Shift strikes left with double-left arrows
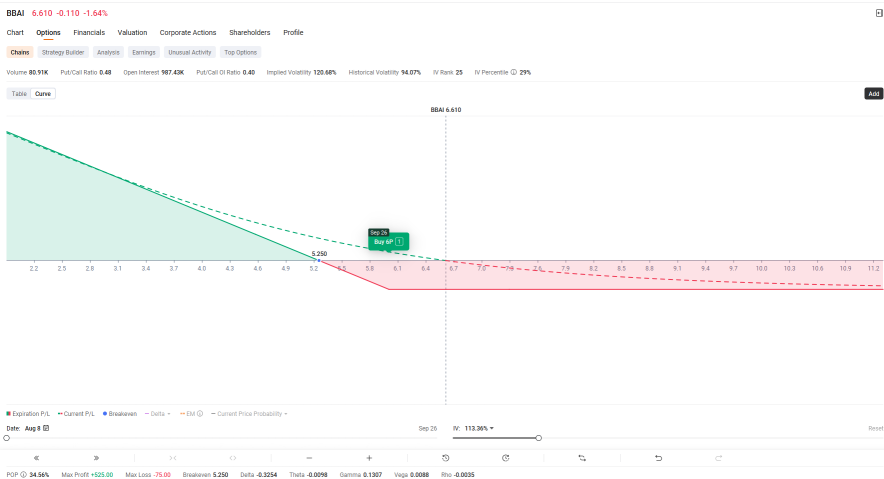This screenshot has width=884, height=479. (37, 458)
